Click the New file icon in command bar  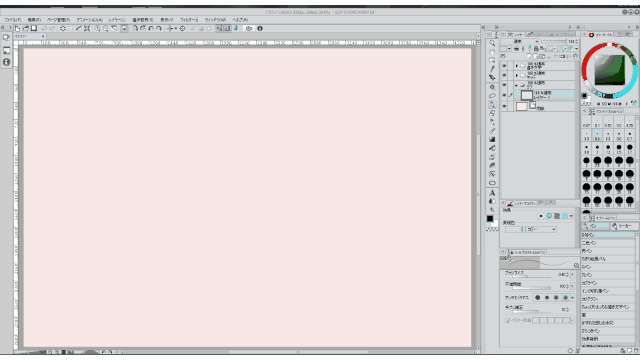18,29
